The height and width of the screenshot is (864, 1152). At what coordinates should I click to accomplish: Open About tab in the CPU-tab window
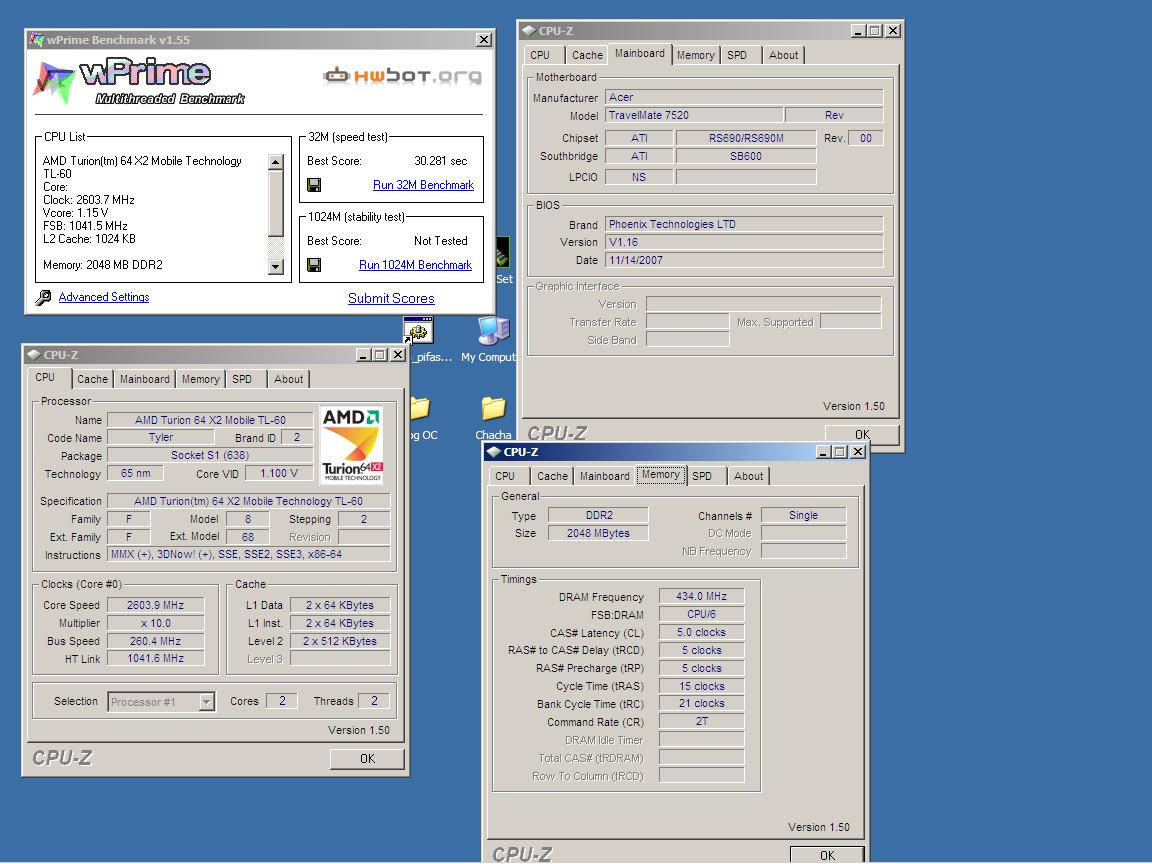point(288,379)
